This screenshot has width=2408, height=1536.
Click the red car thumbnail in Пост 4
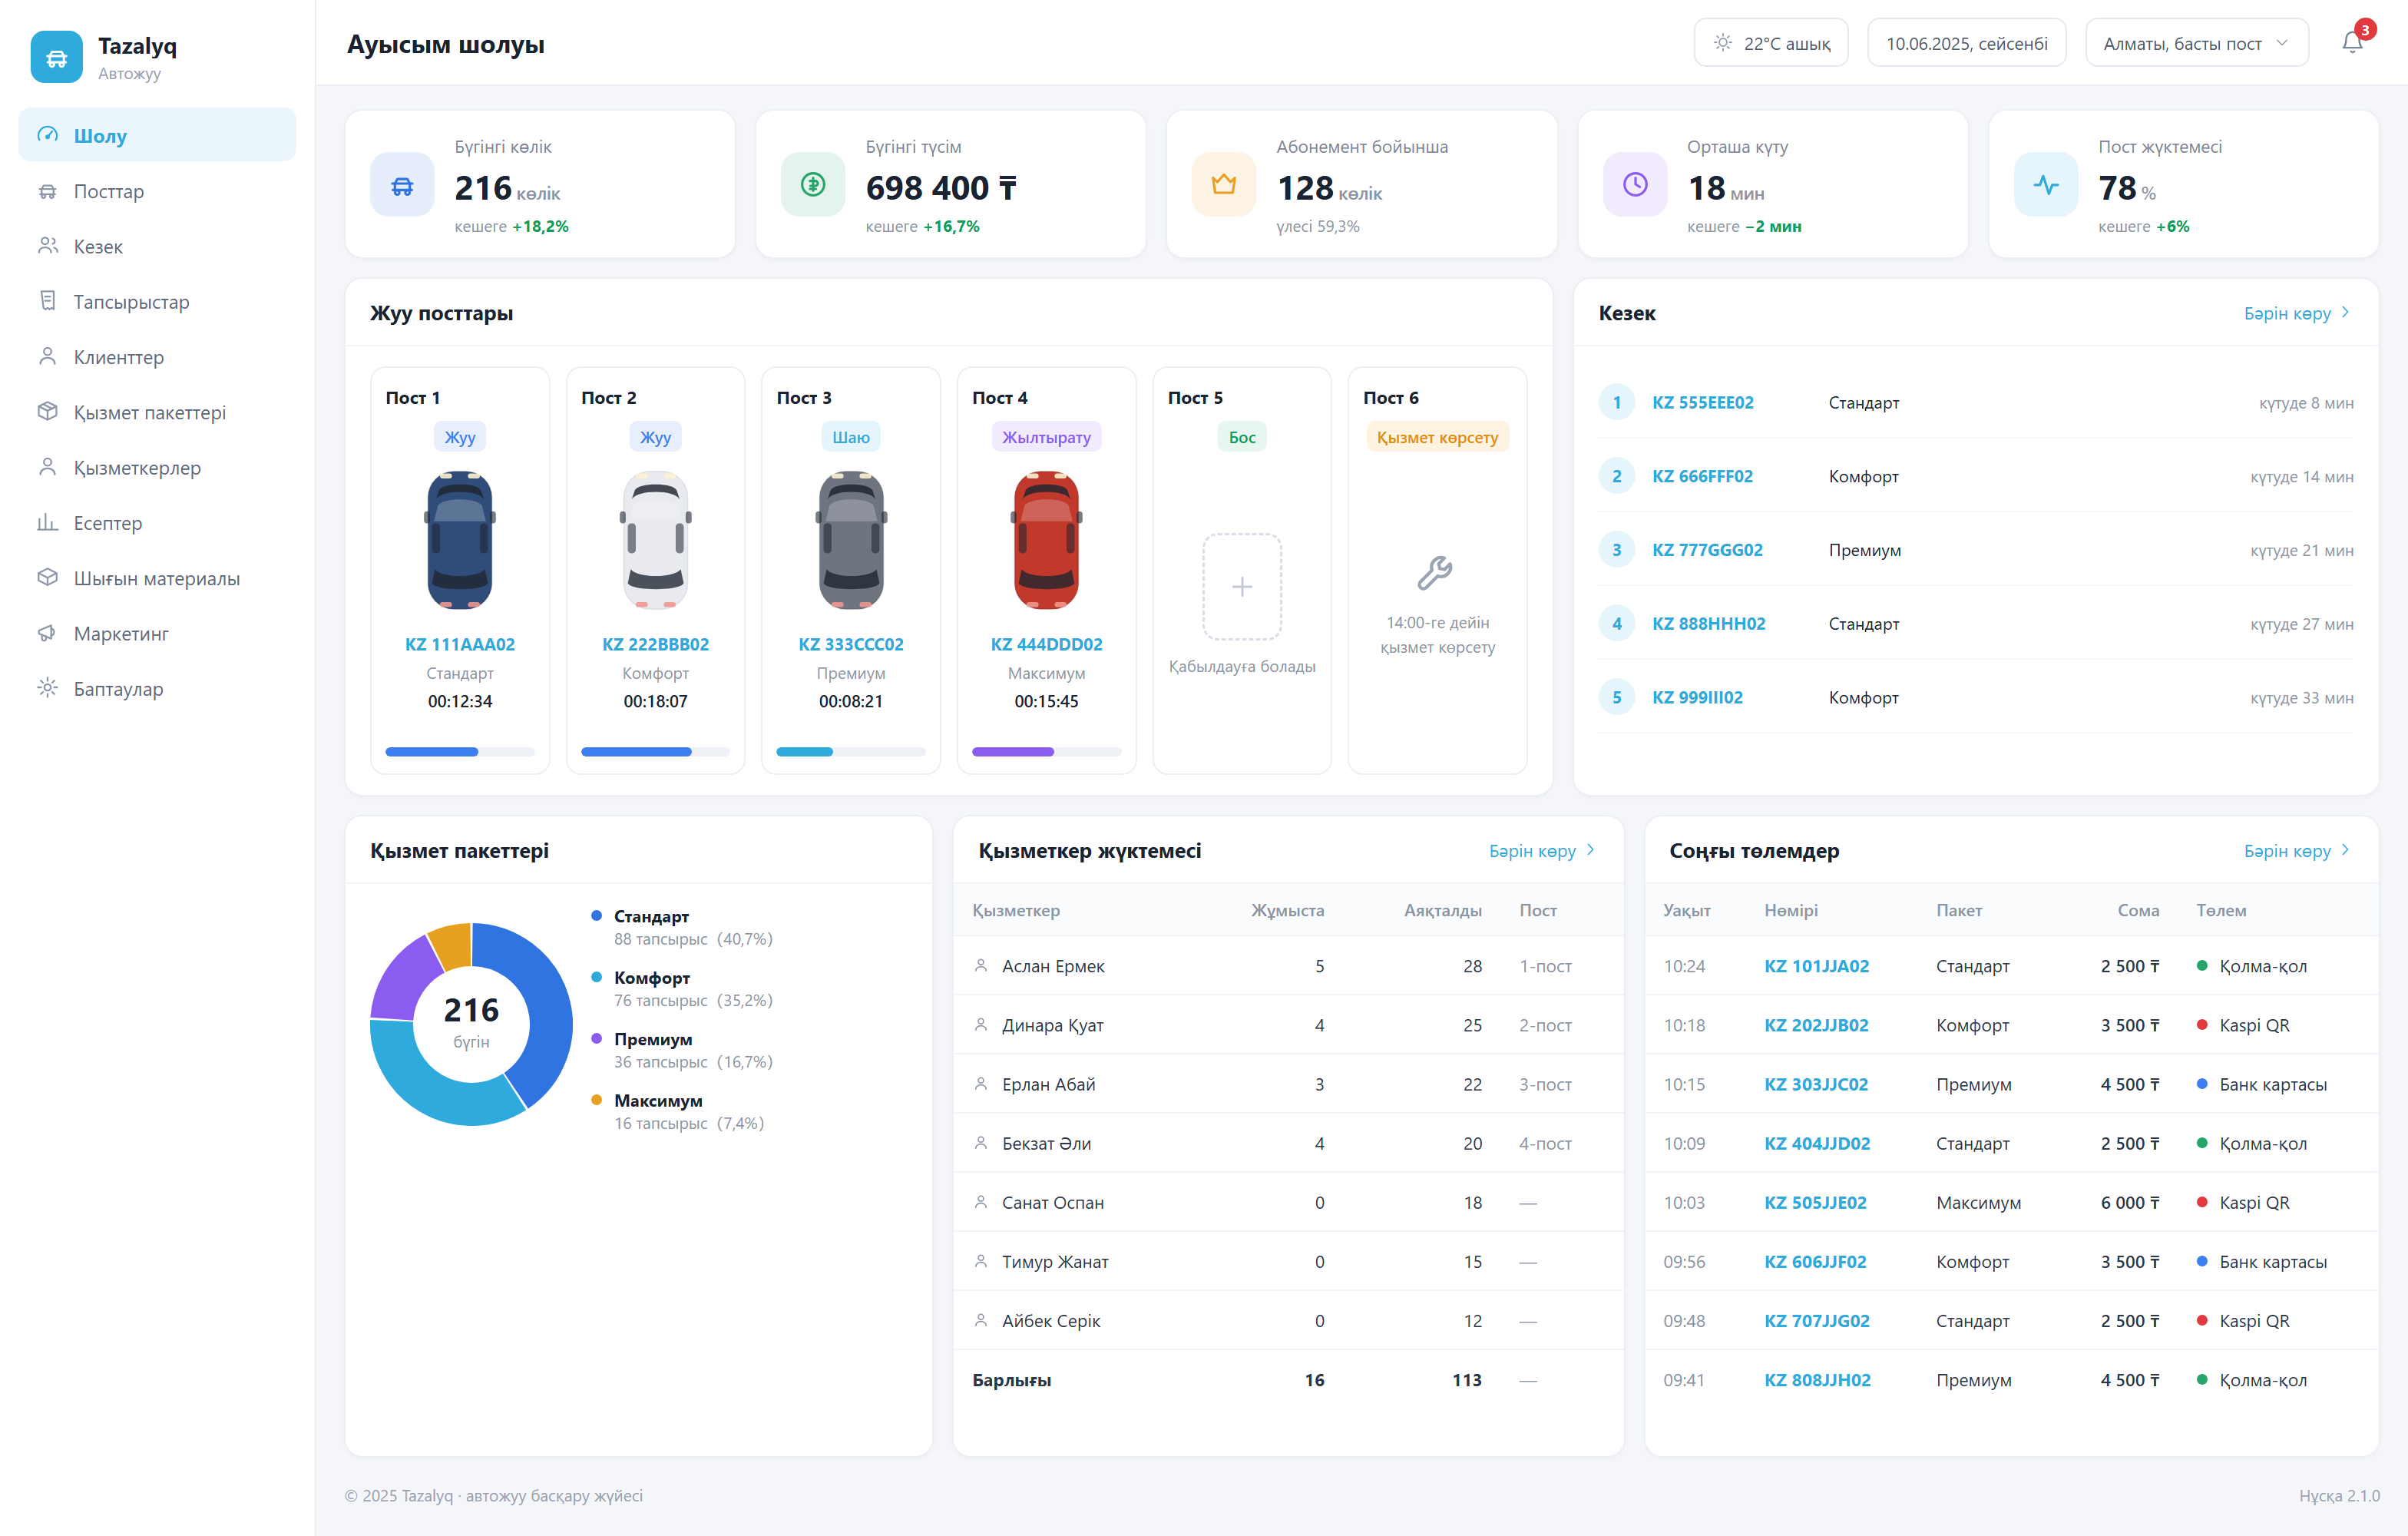point(1046,541)
